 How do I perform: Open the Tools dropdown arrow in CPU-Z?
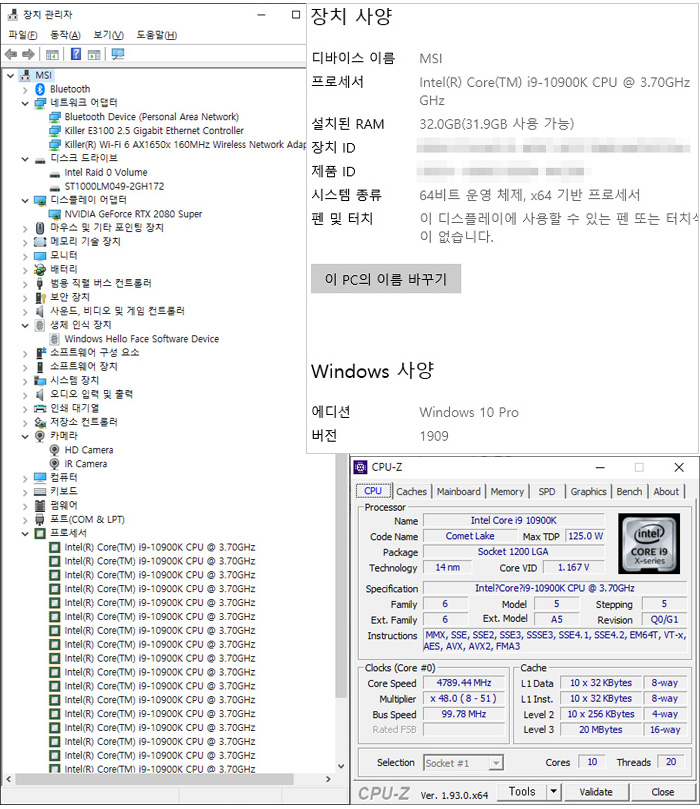[554, 791]
